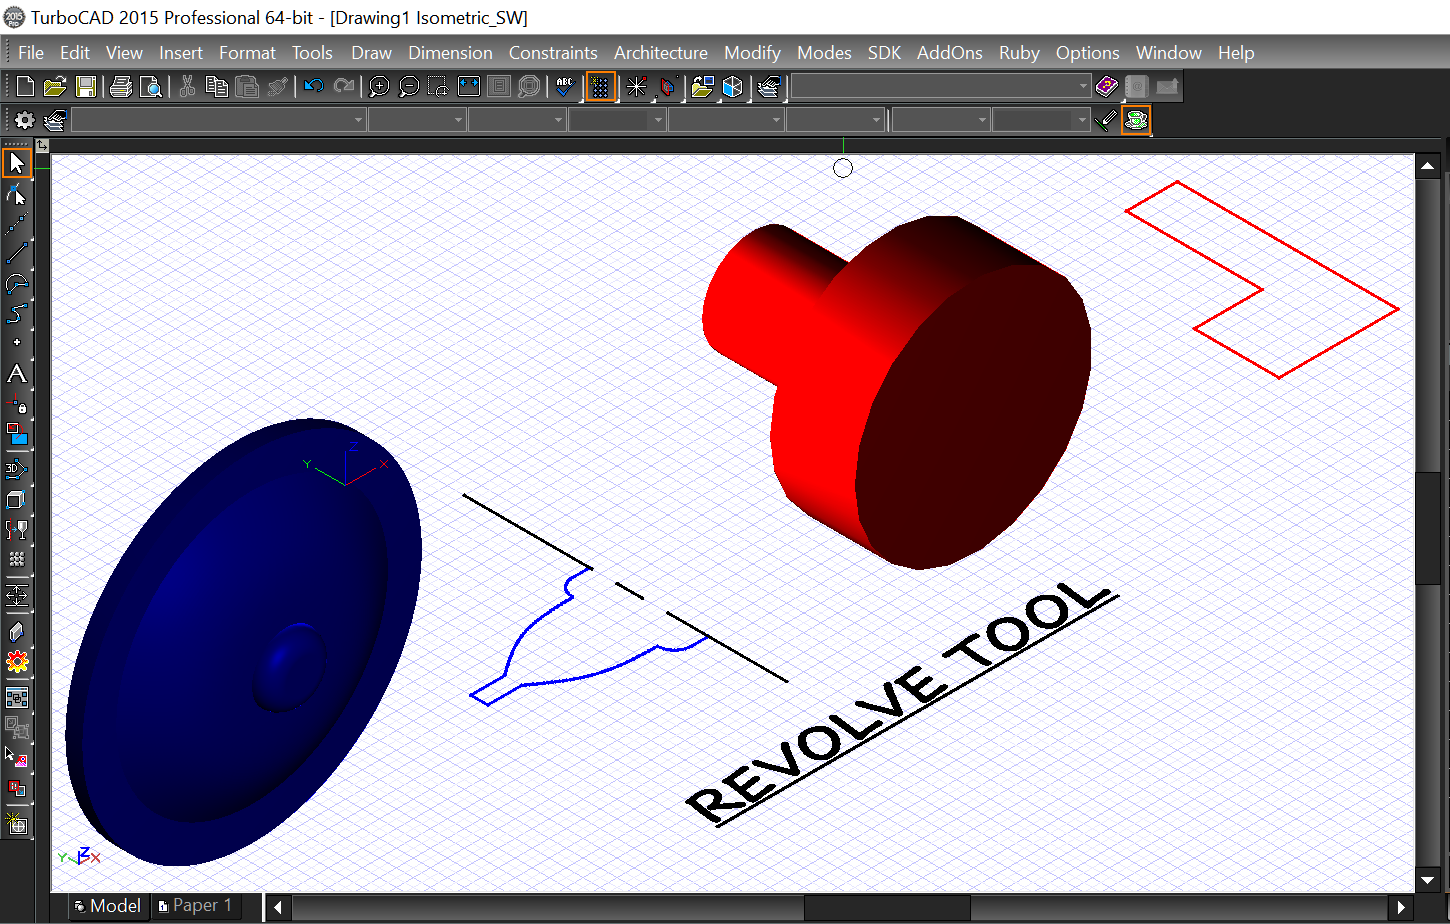
Task: Activate the Line drawing tool
Action: [16, 252]
